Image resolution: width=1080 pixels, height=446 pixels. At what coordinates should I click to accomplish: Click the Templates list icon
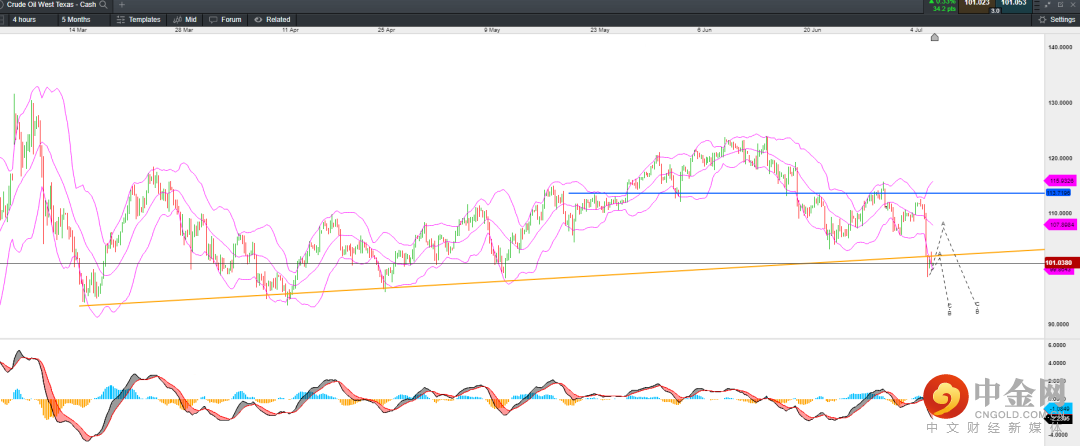121,19
